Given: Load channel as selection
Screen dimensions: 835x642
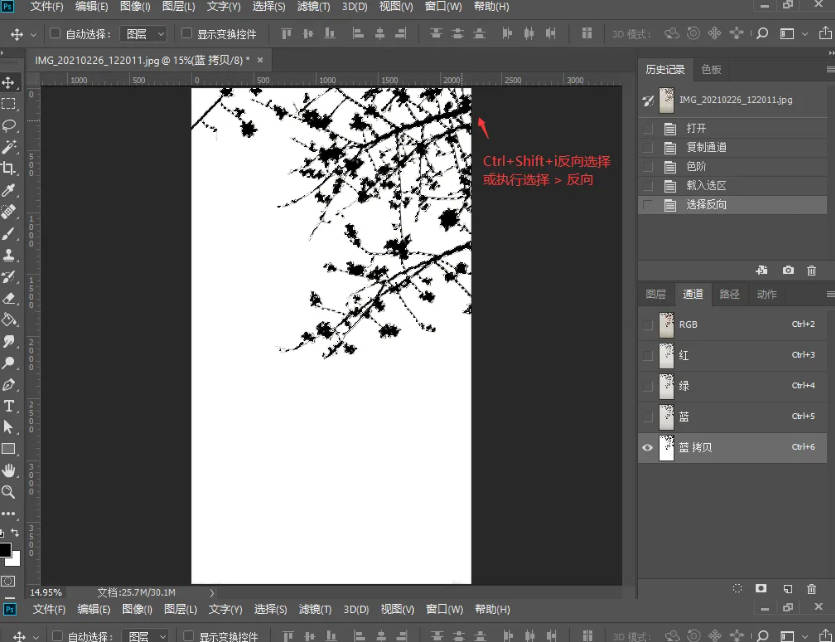Looking at the screenshot, I should click(x=737, y=588).
